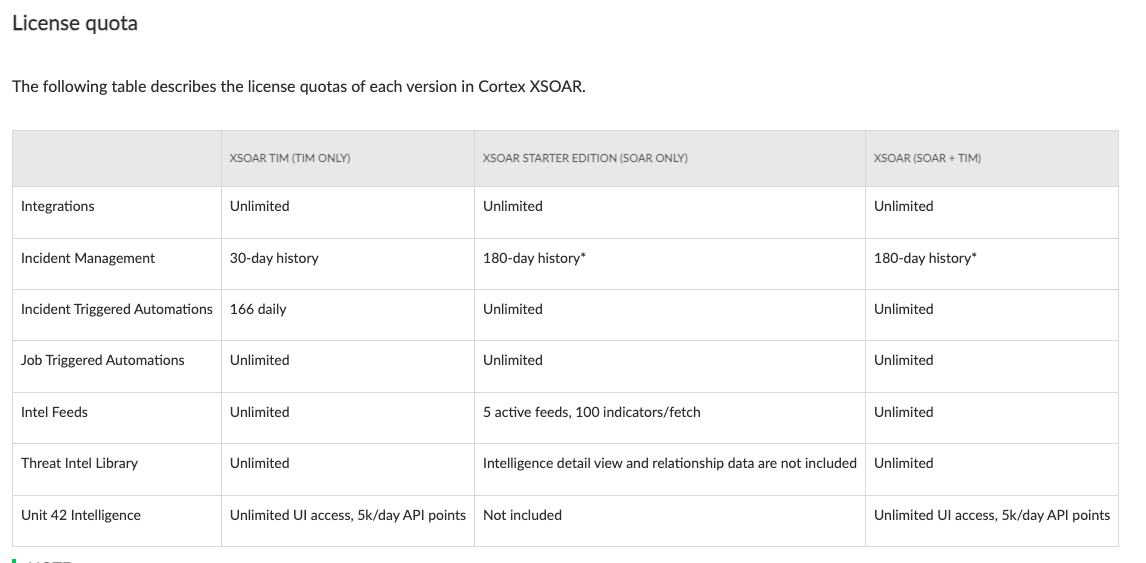
Task: Click Unit 42 API points cell under XSOAR TIM
Action: pyautogui.click(x=348, y=515)
